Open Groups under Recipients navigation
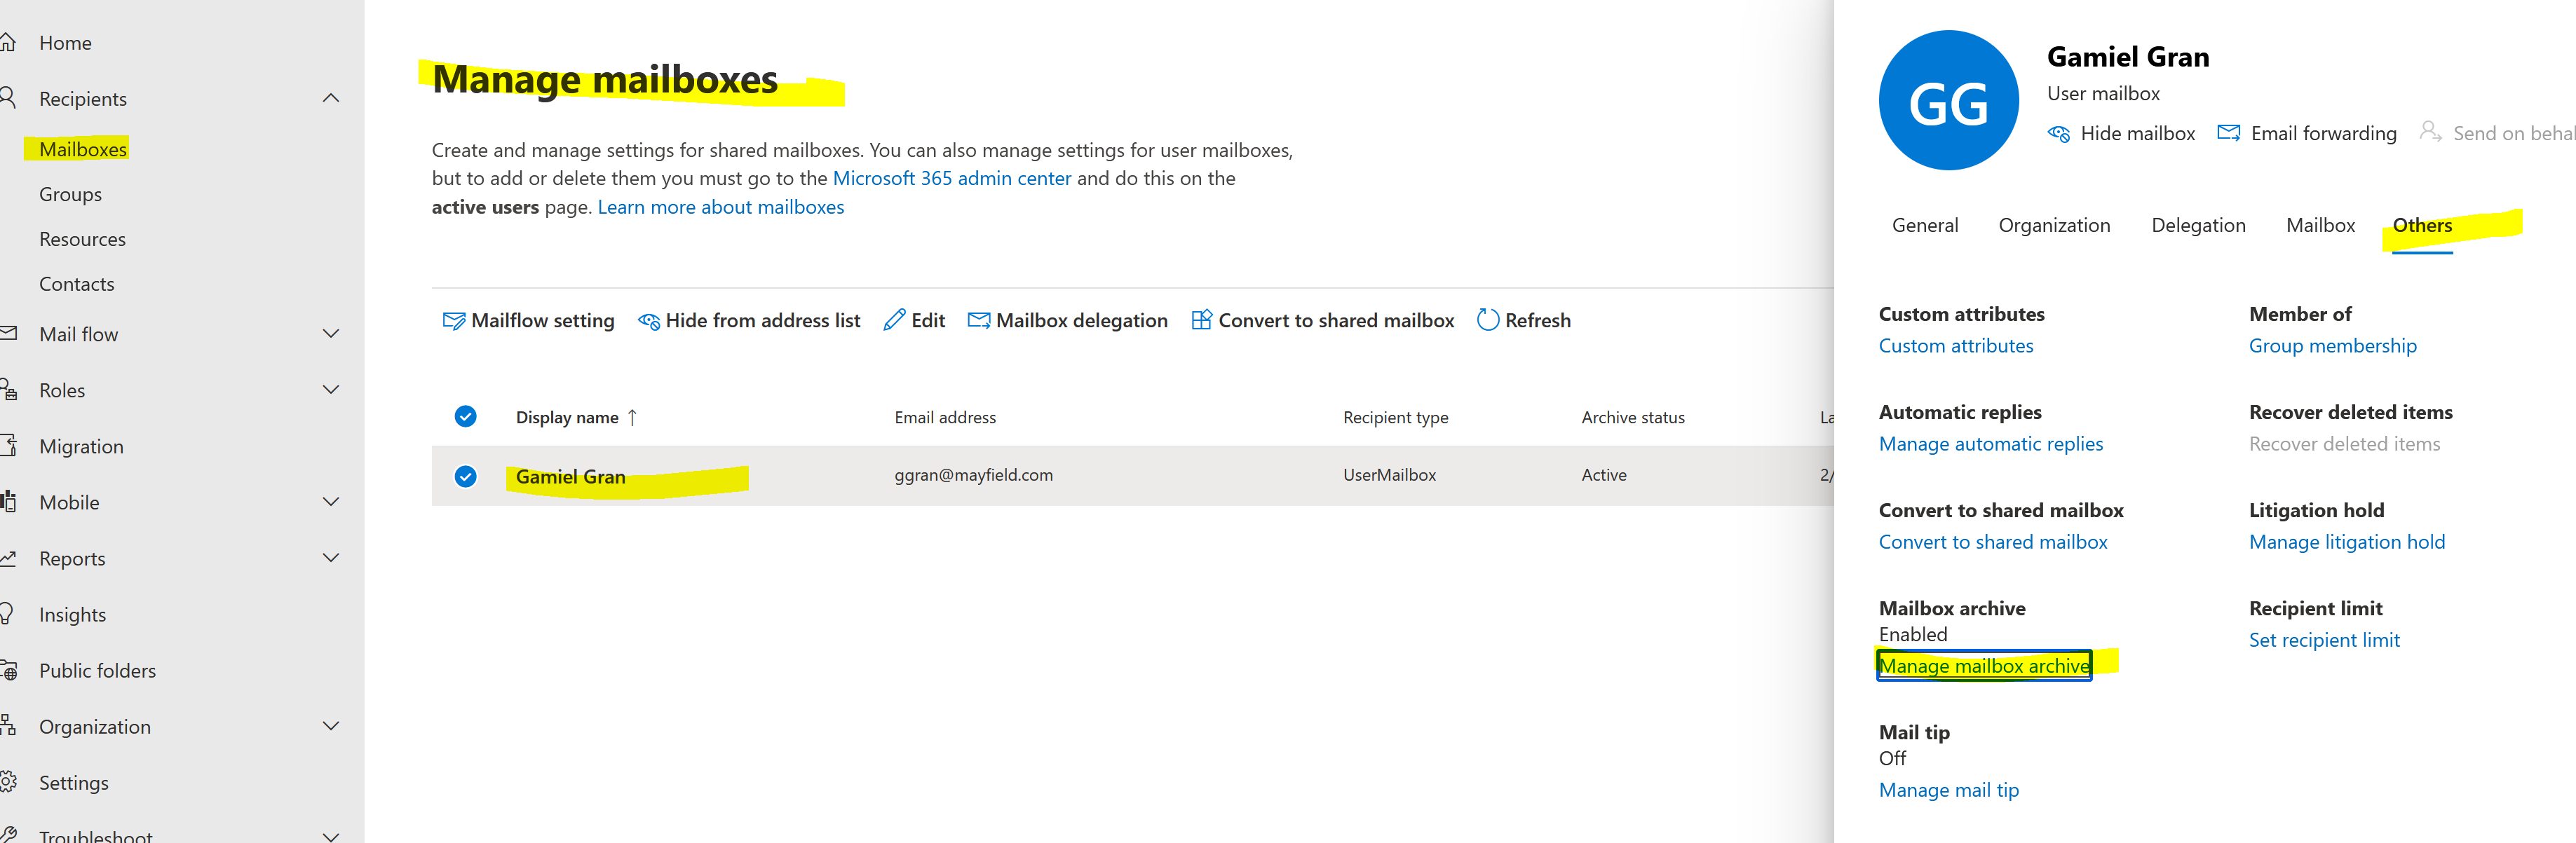 pos(70,194)
